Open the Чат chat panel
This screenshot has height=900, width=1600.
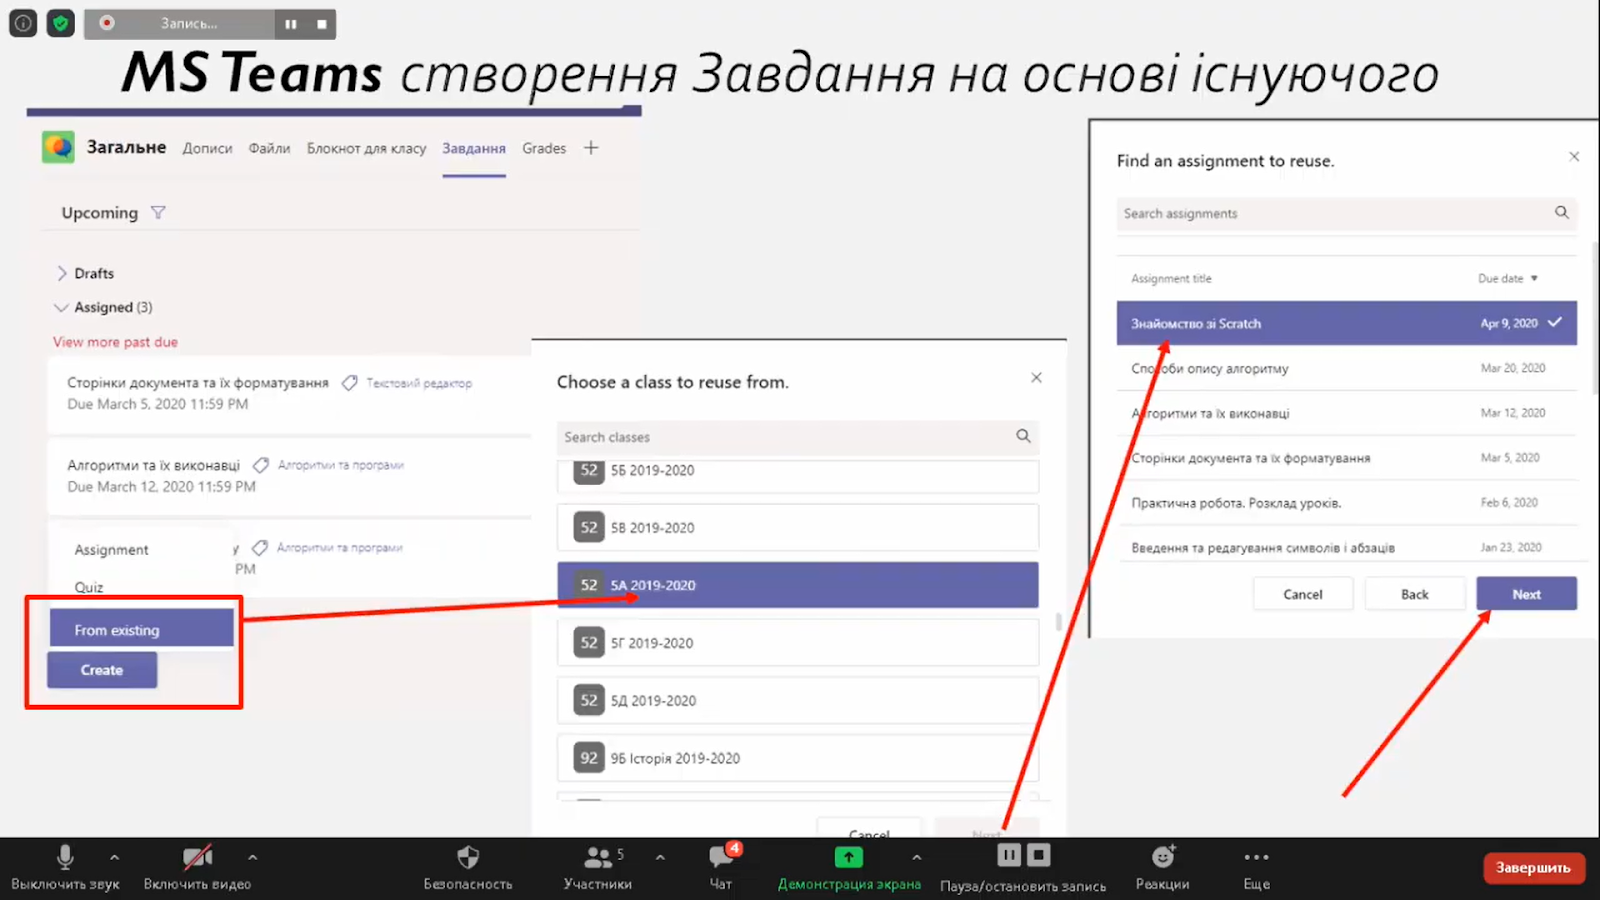tap(721, 868)
